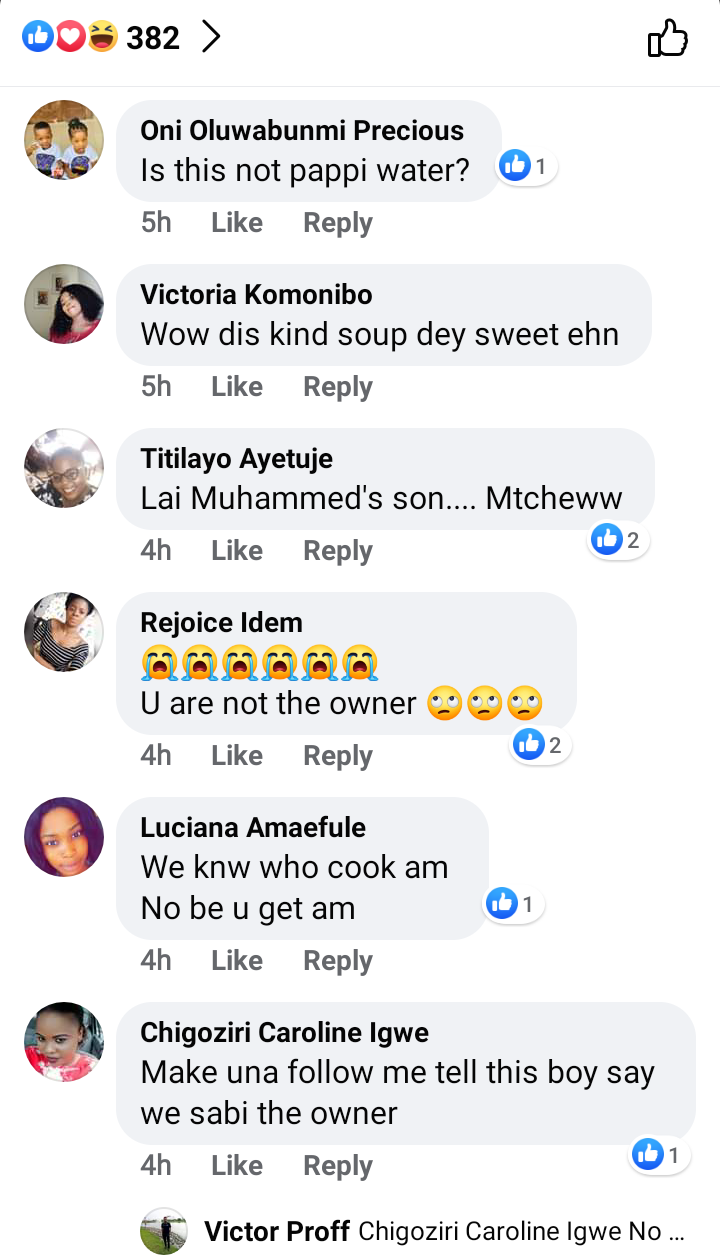Like Rejoice Idem's comment
The width and height of the screenshot is (720, 1256).
[237, 756]
